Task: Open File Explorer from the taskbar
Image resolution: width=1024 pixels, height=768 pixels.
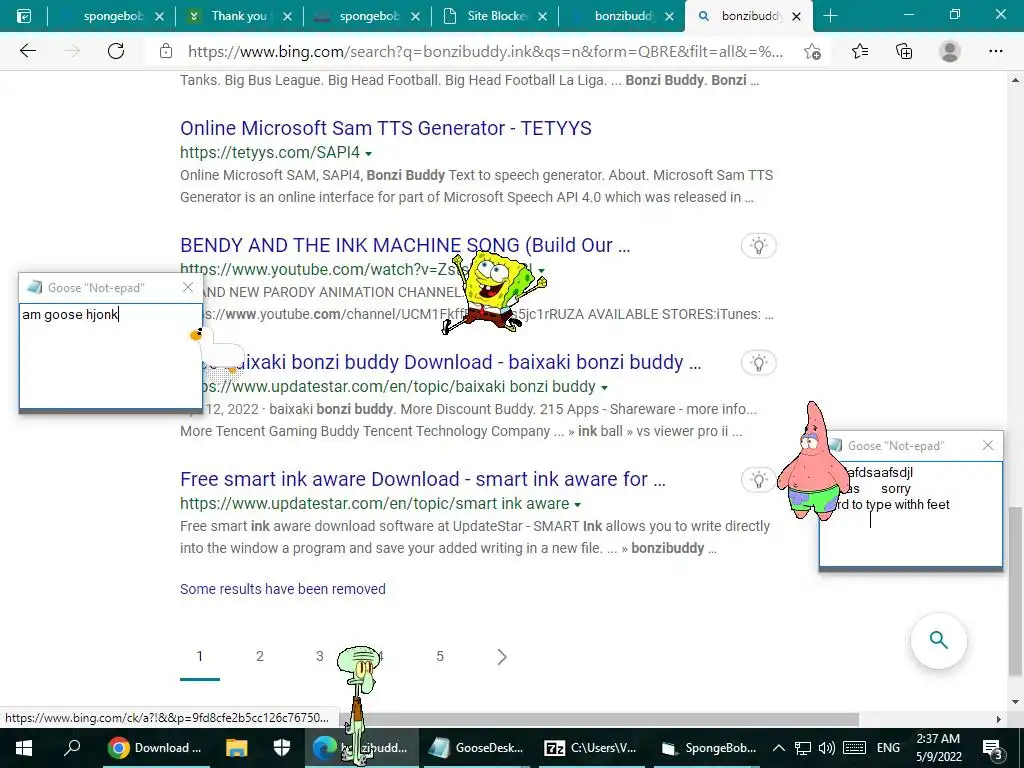Action: point(236,748)
